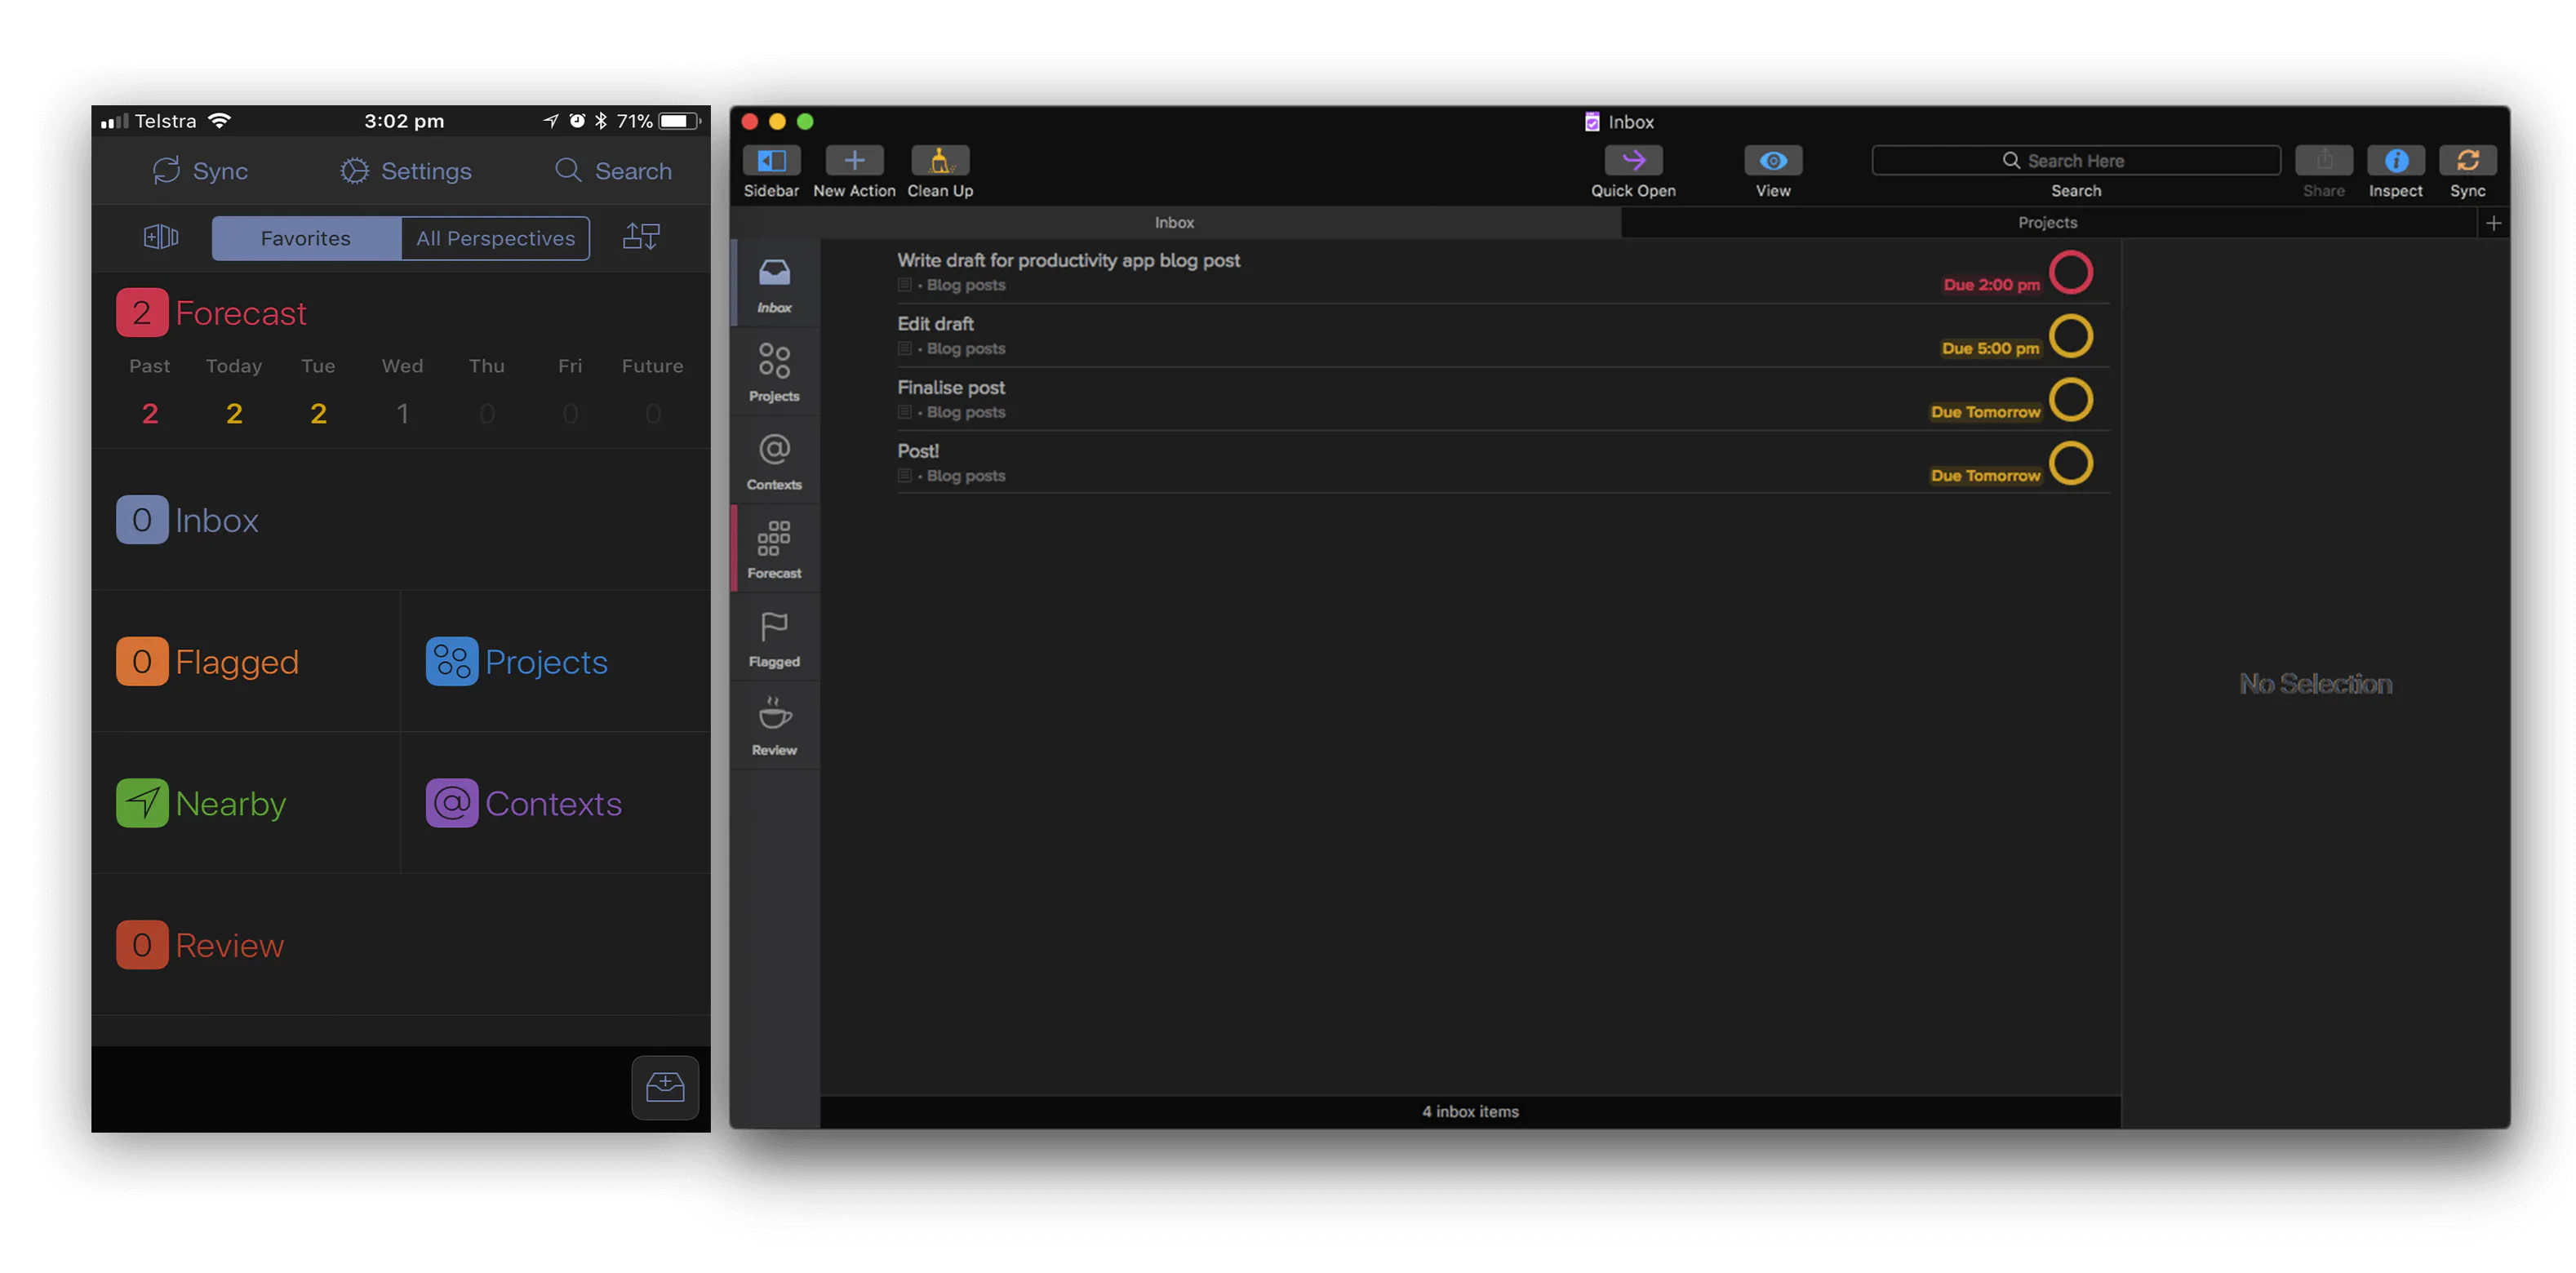The image size is (2576, 1273).
Task: Select the All Perspectives segment
Action: [x=495, y=238]
